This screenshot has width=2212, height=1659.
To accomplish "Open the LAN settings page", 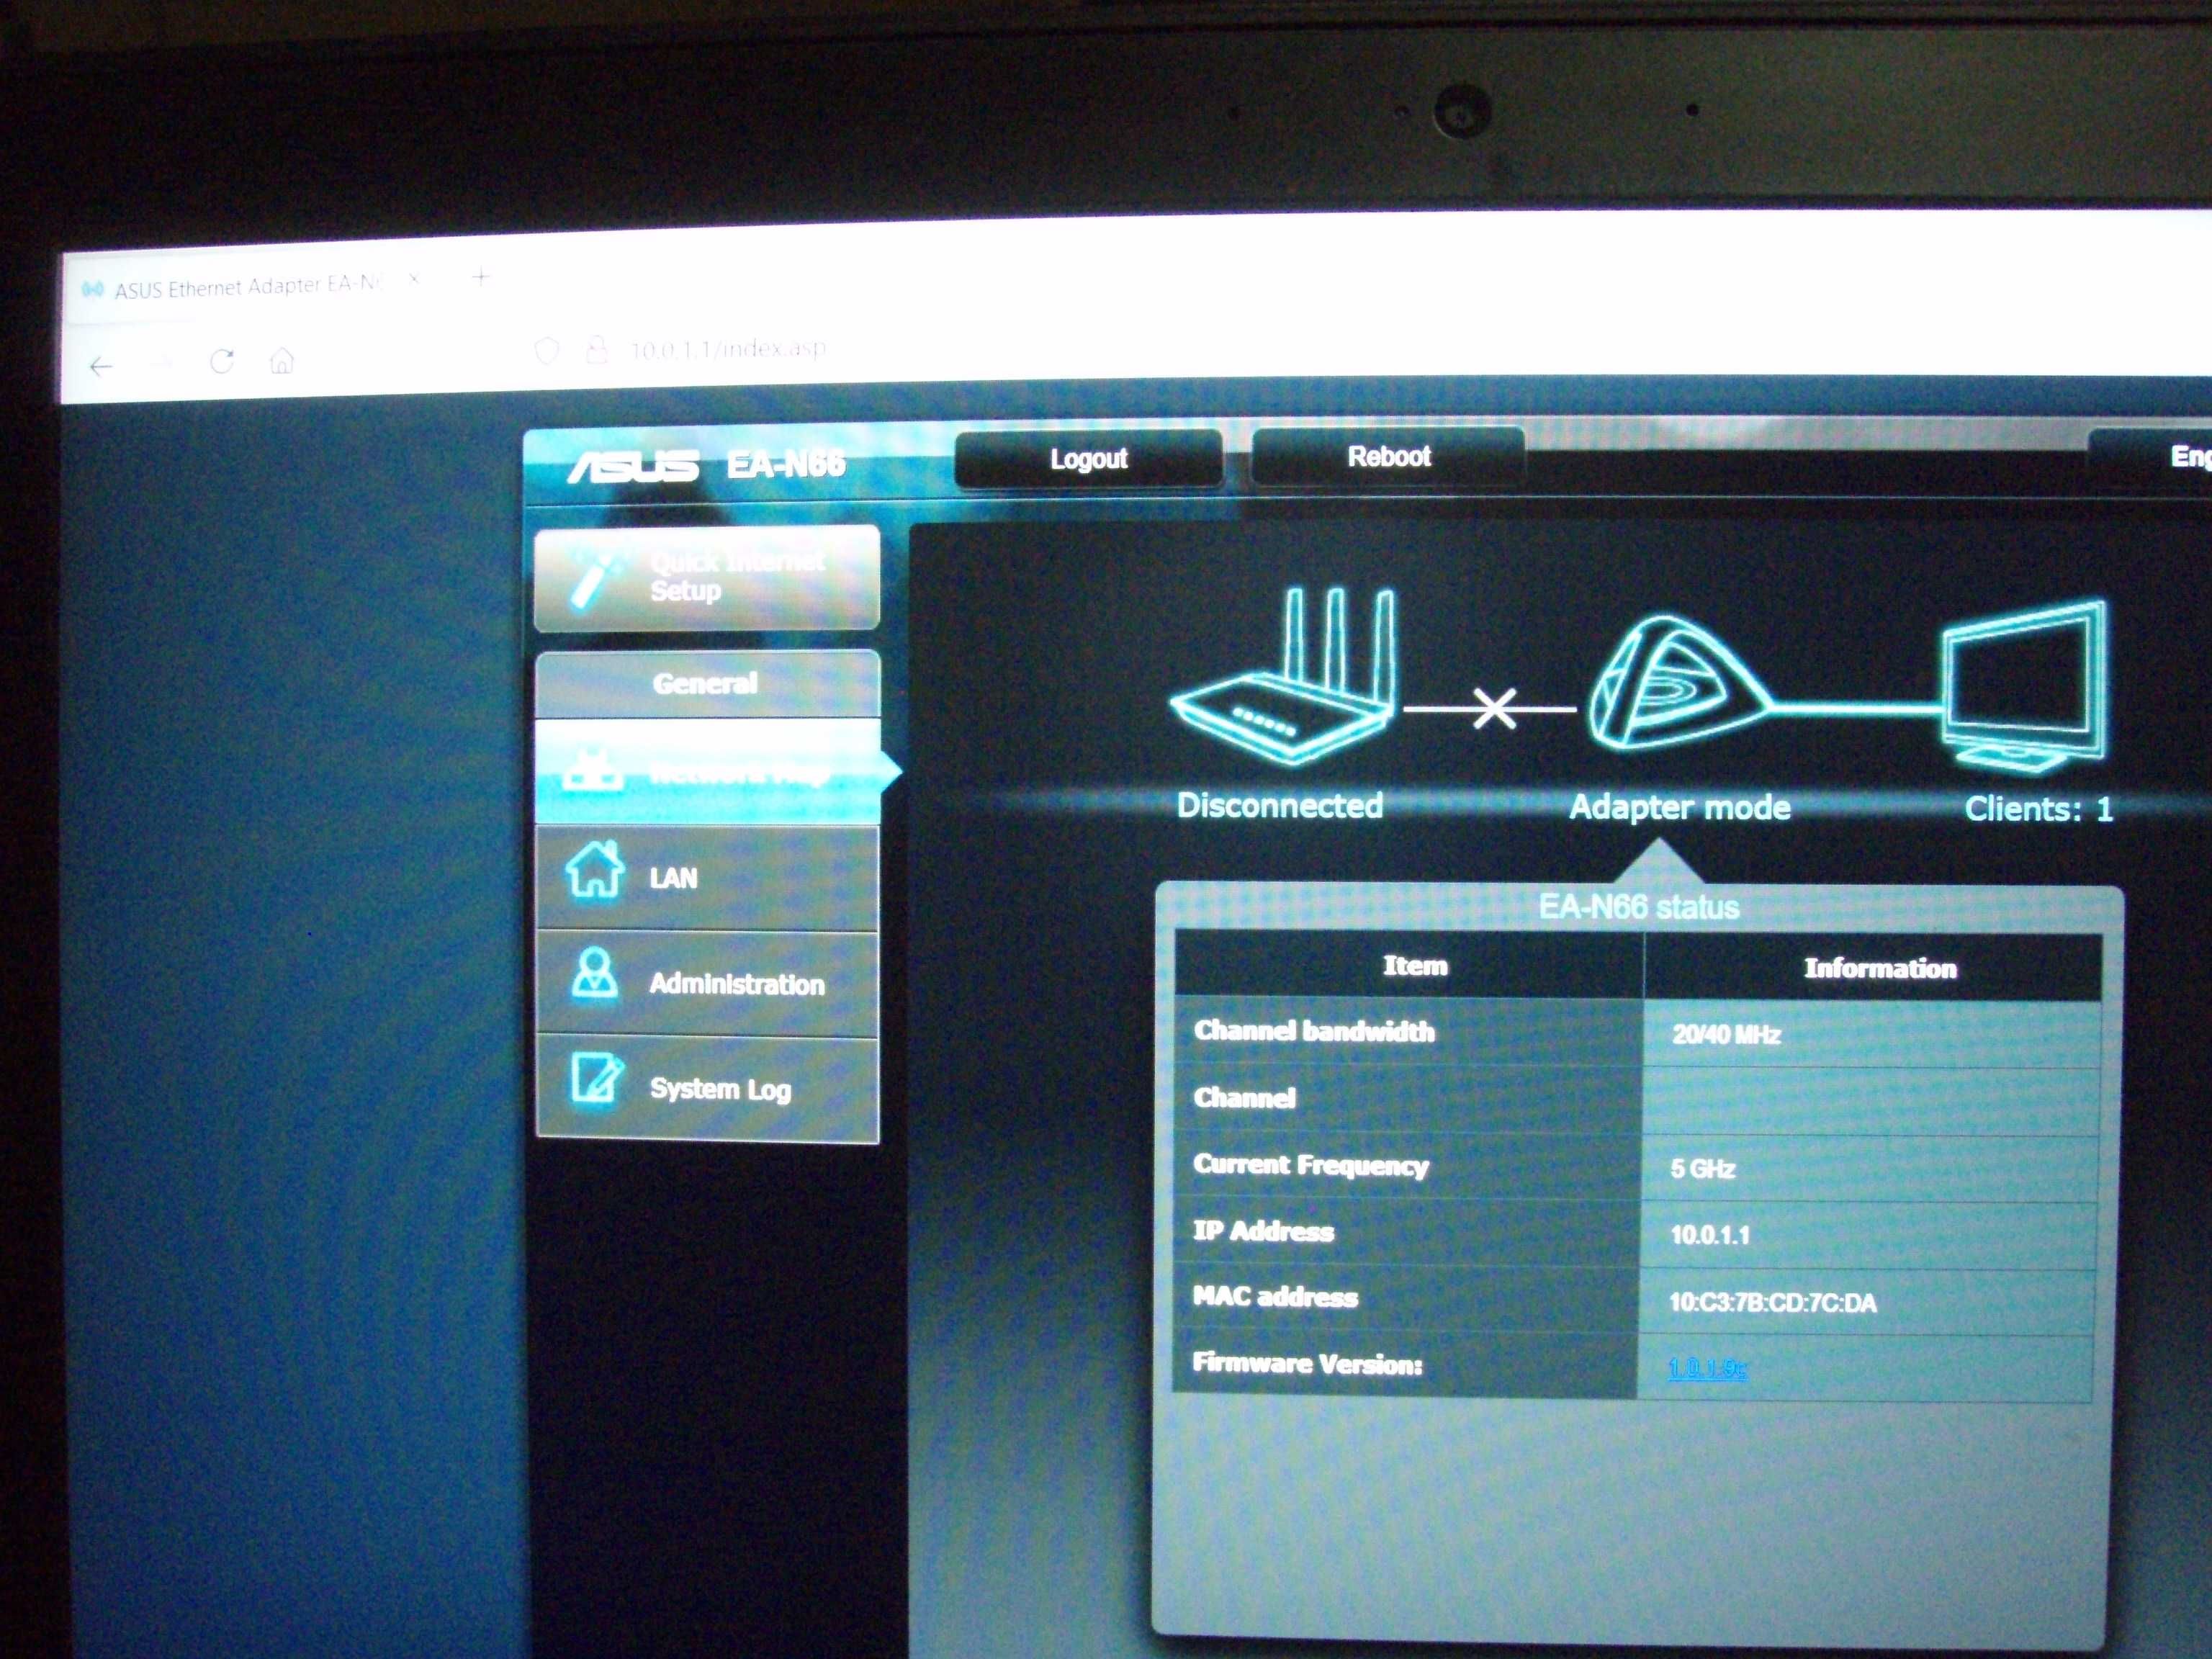I will 708,878.
